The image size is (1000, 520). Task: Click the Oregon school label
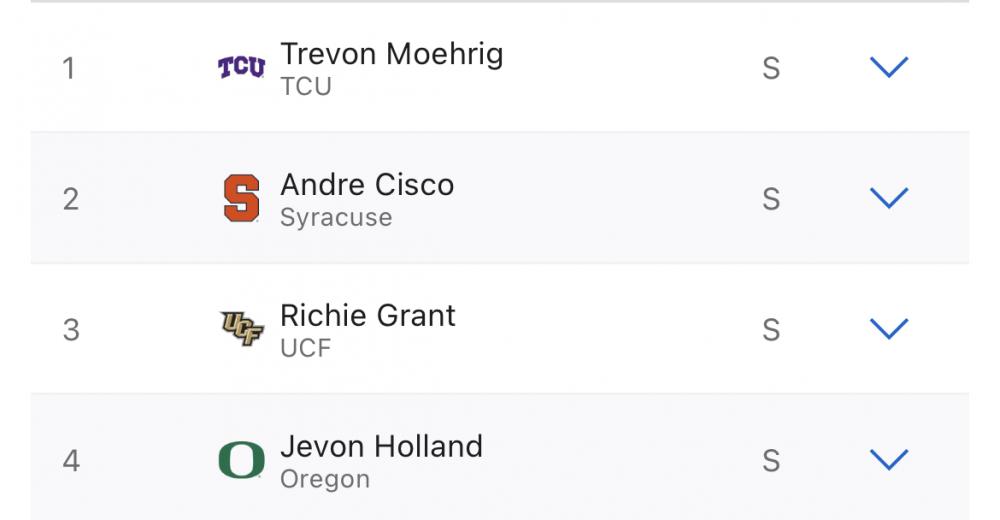click(x=325, y=479)
